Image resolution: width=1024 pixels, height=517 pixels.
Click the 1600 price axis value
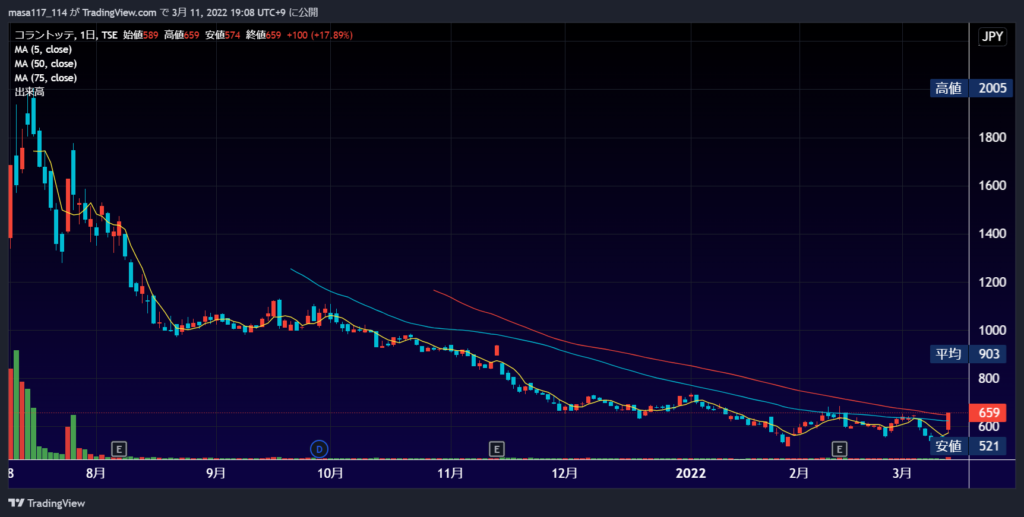pos(992,185)
